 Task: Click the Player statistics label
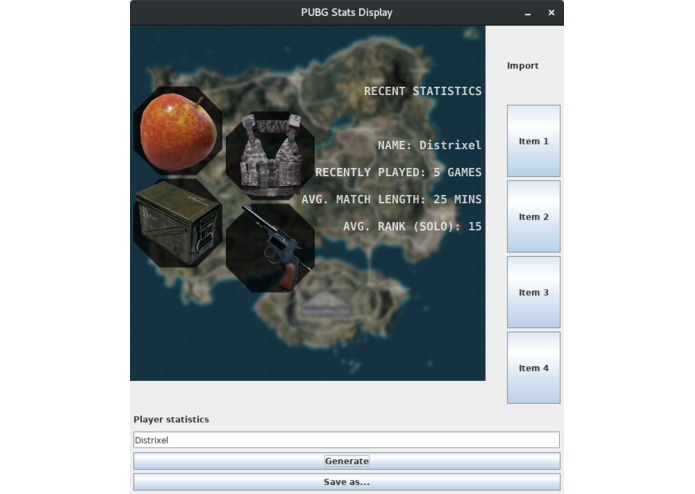[171, 419]
